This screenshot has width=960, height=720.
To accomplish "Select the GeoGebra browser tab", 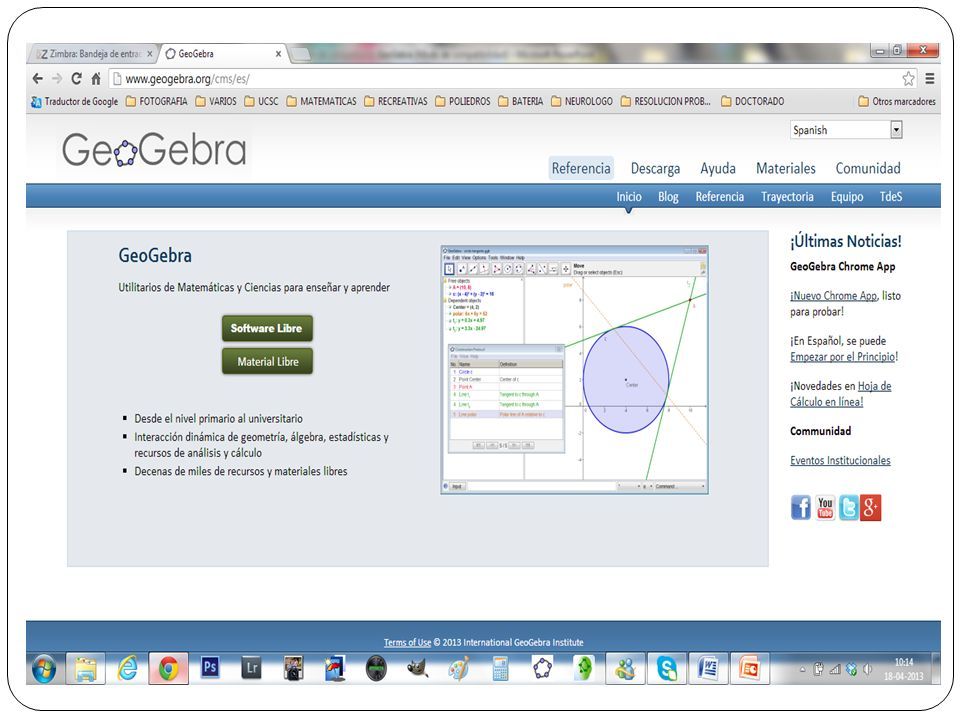I will point(223,54).
